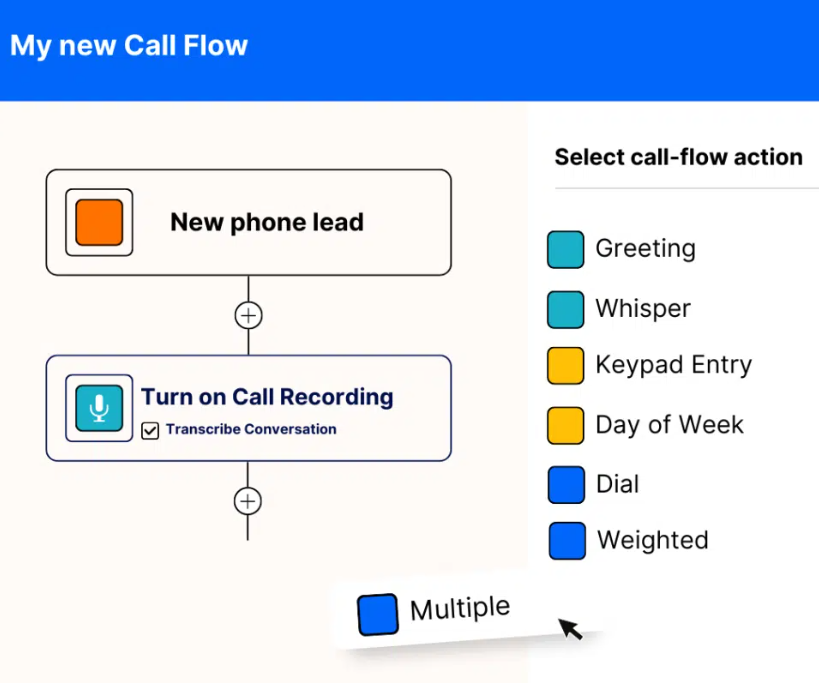The image size is (819, 683).
Task: Select the Greeting menu entry label
Action: [x=645, y=249]
